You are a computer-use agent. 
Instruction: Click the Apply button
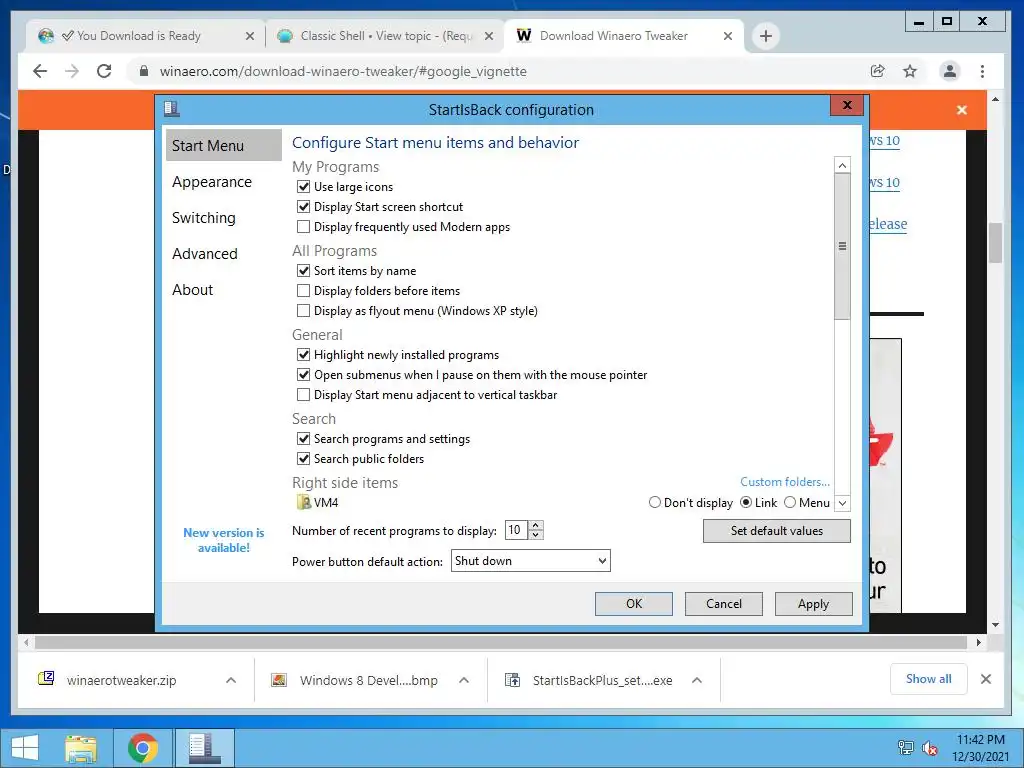813,603
